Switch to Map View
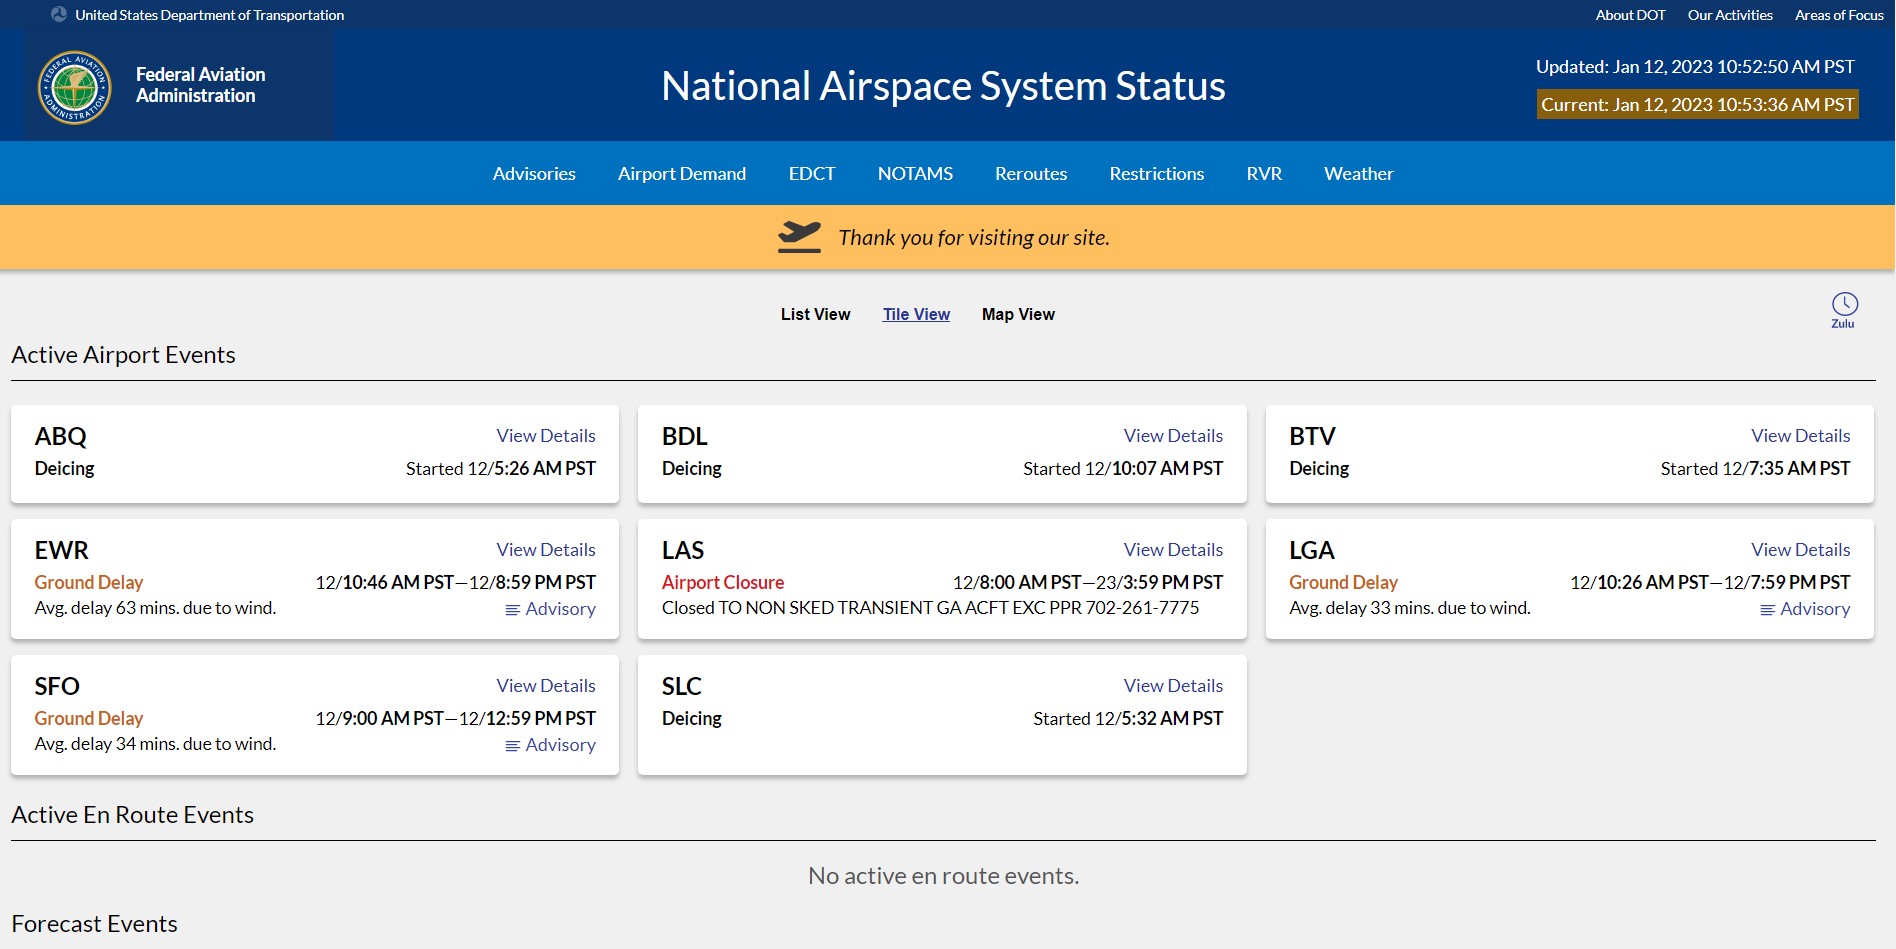1896x949 pixels. tap(1018, 314)
